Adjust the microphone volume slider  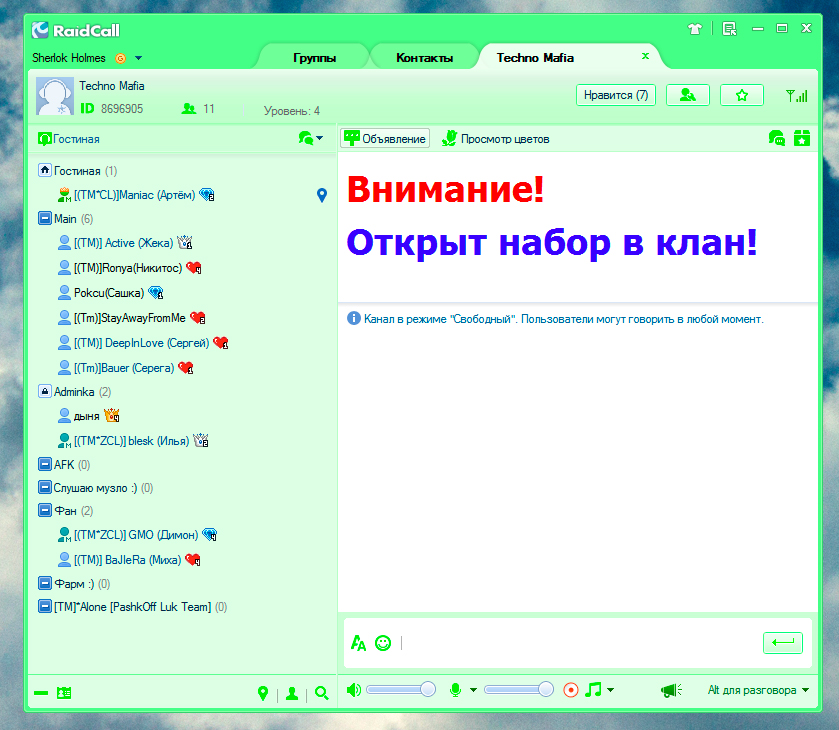(518, 689)
